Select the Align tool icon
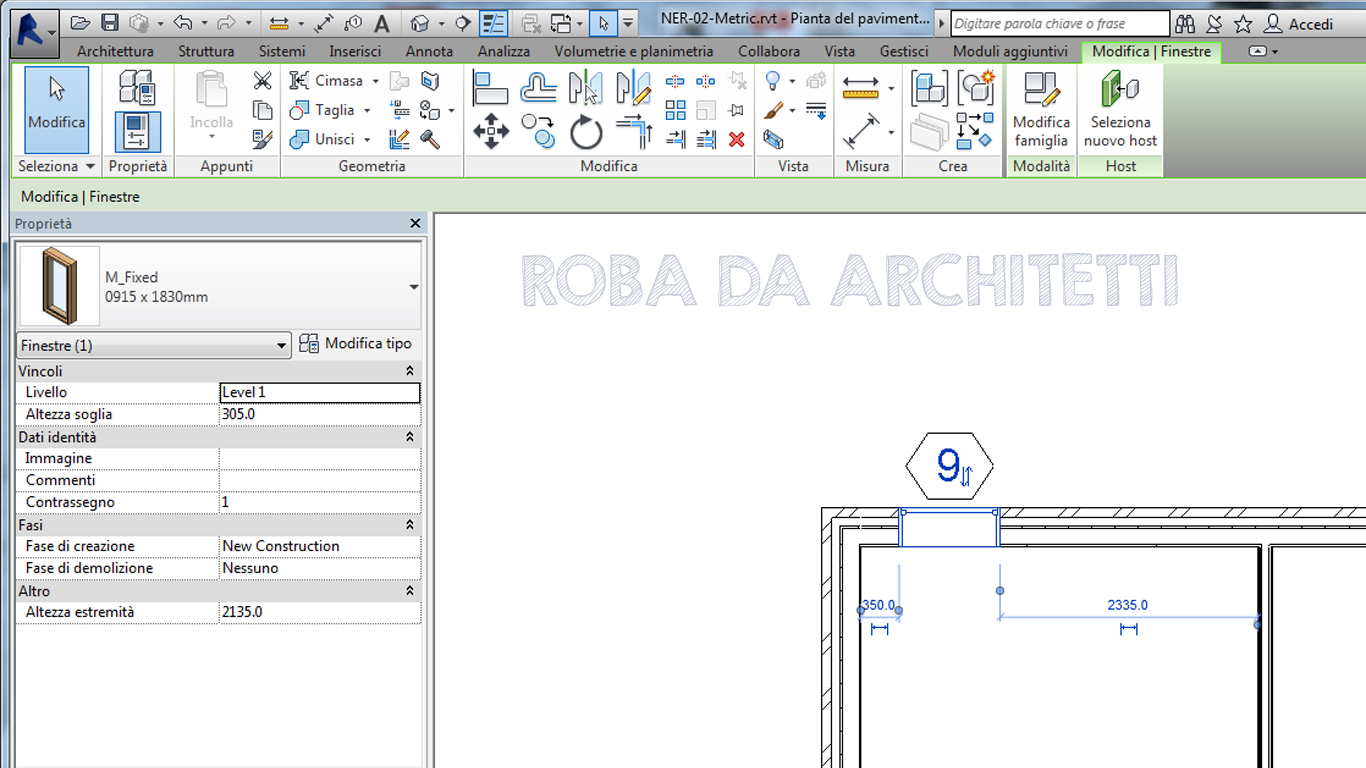The width and height of the screenshot is (1366, 768). (491, 89)
